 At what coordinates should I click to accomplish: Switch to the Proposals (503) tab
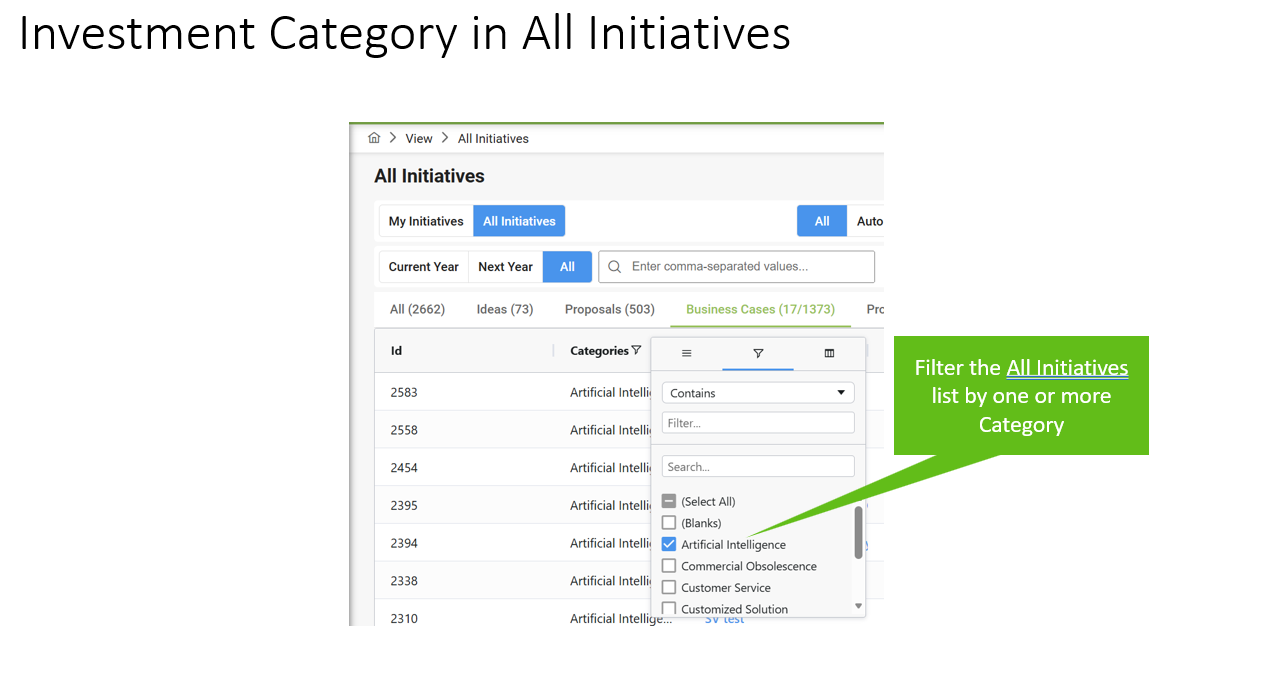click(x=610, y=309)
